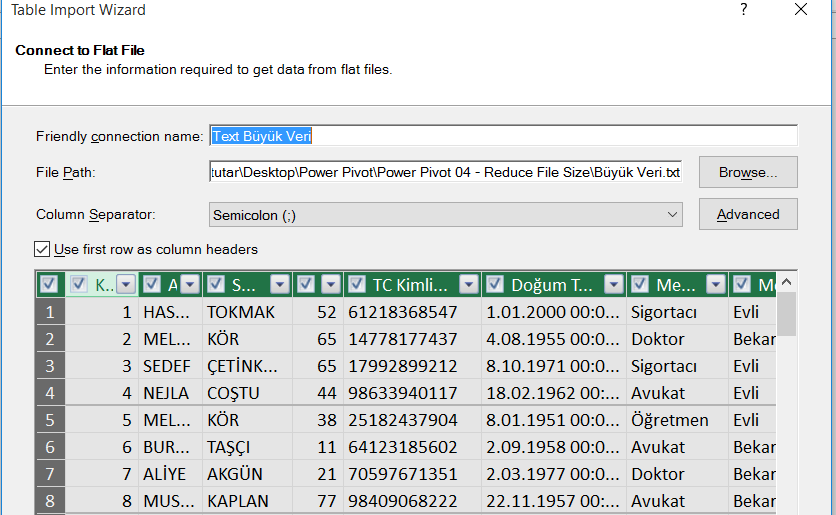
Task: Uncheck the Doğum T... column checkbox
Action: click(496, 285)
